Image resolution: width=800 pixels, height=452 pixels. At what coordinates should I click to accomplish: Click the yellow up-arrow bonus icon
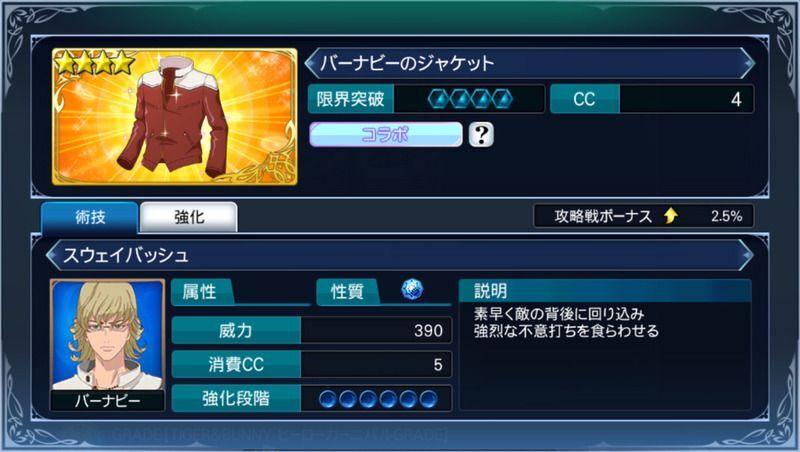pos(671,216)
